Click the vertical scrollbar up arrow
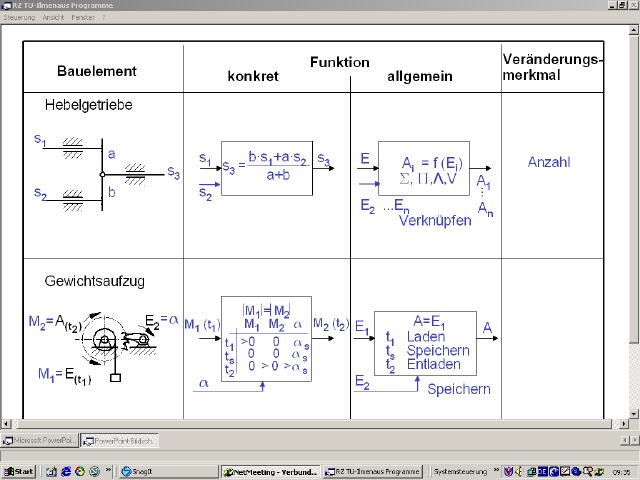 [x=634, y=31]
